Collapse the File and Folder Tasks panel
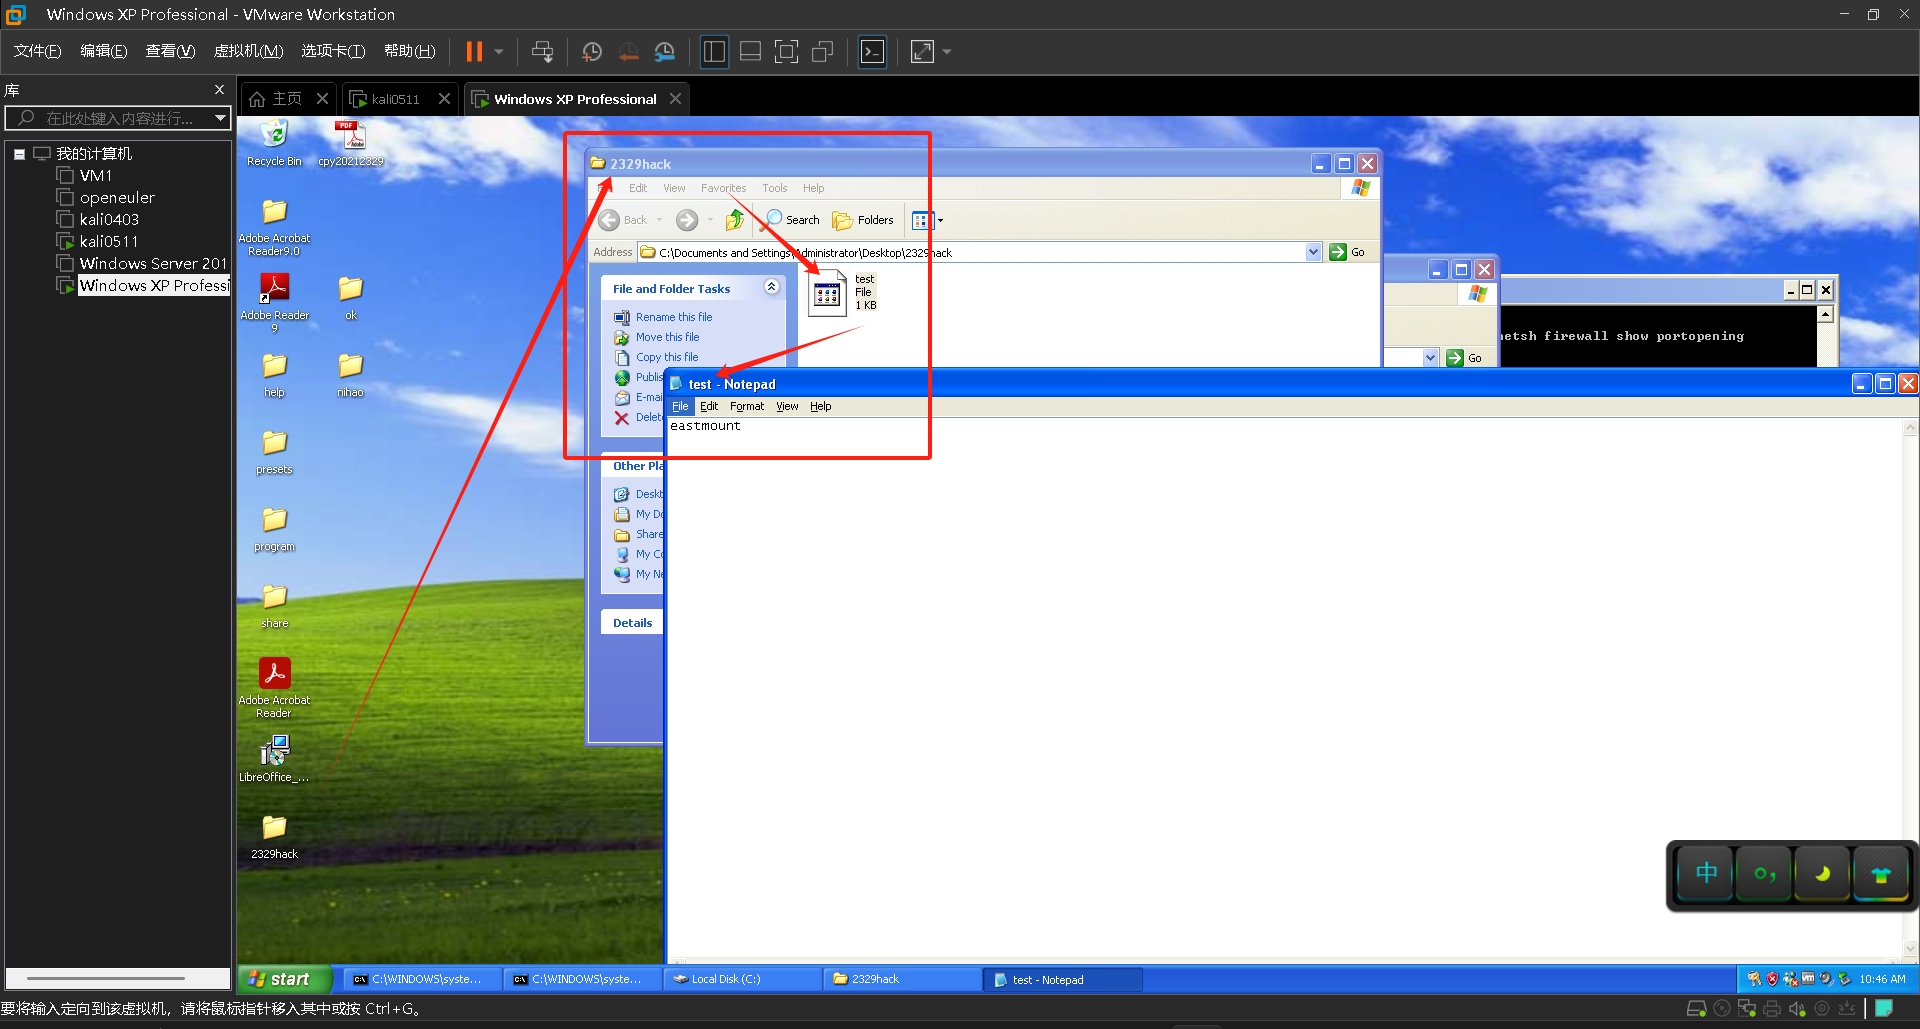1920x1029 pixels. pyautogui.click(x=771, y=287)
